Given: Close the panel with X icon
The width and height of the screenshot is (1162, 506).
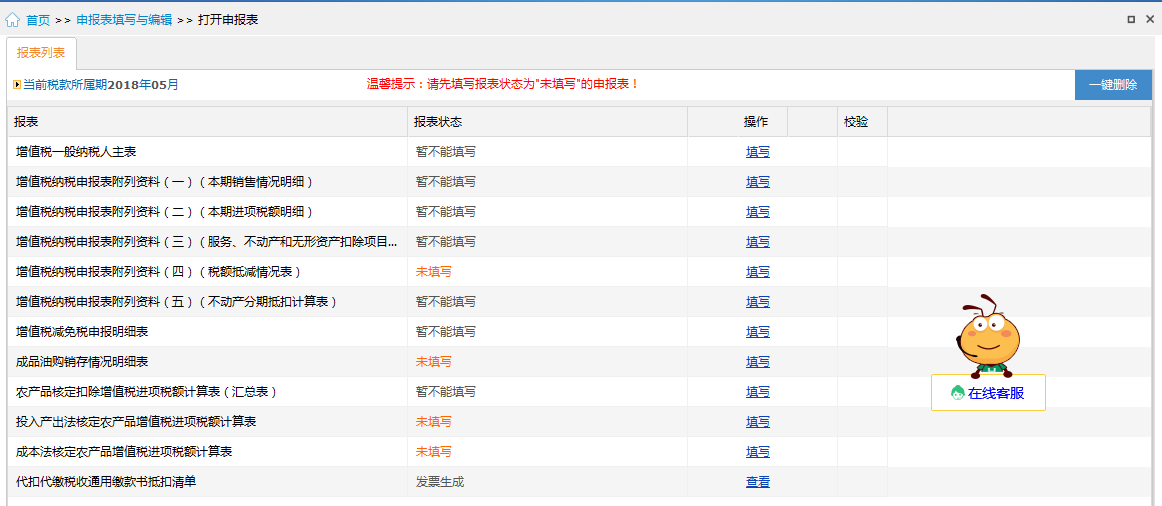Looking at the screenshot, I should point(1150,20).
